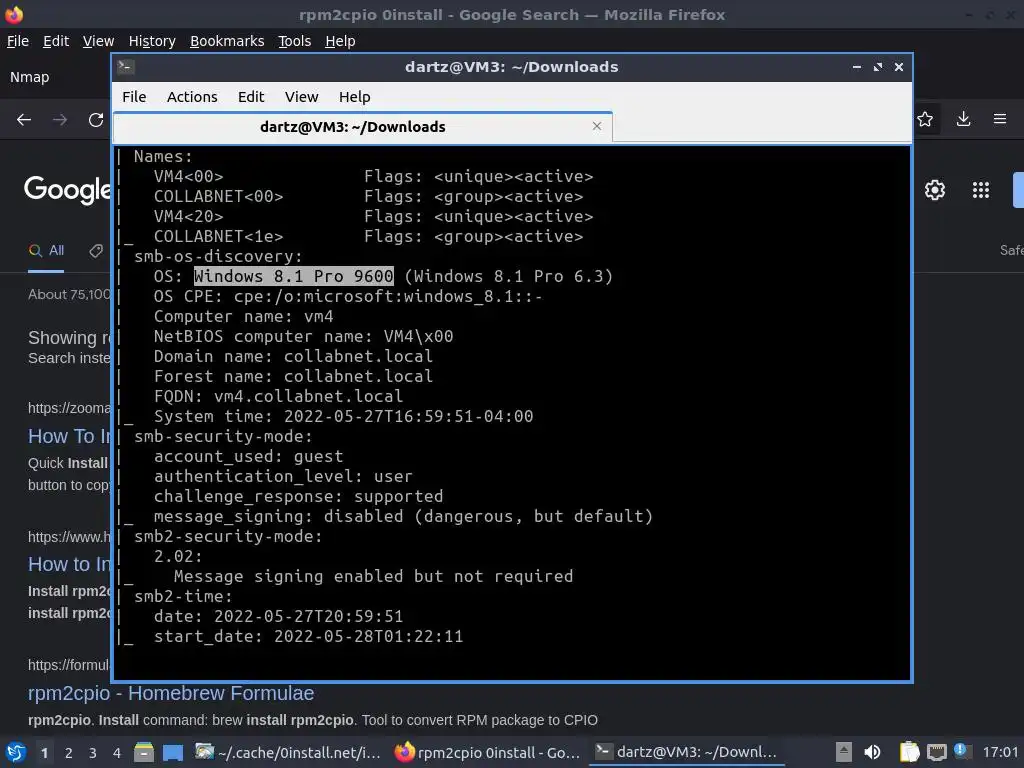This screenshot has height=768, width=1024.
Task: Open the Google apps grid
Action: pos(981,190)
